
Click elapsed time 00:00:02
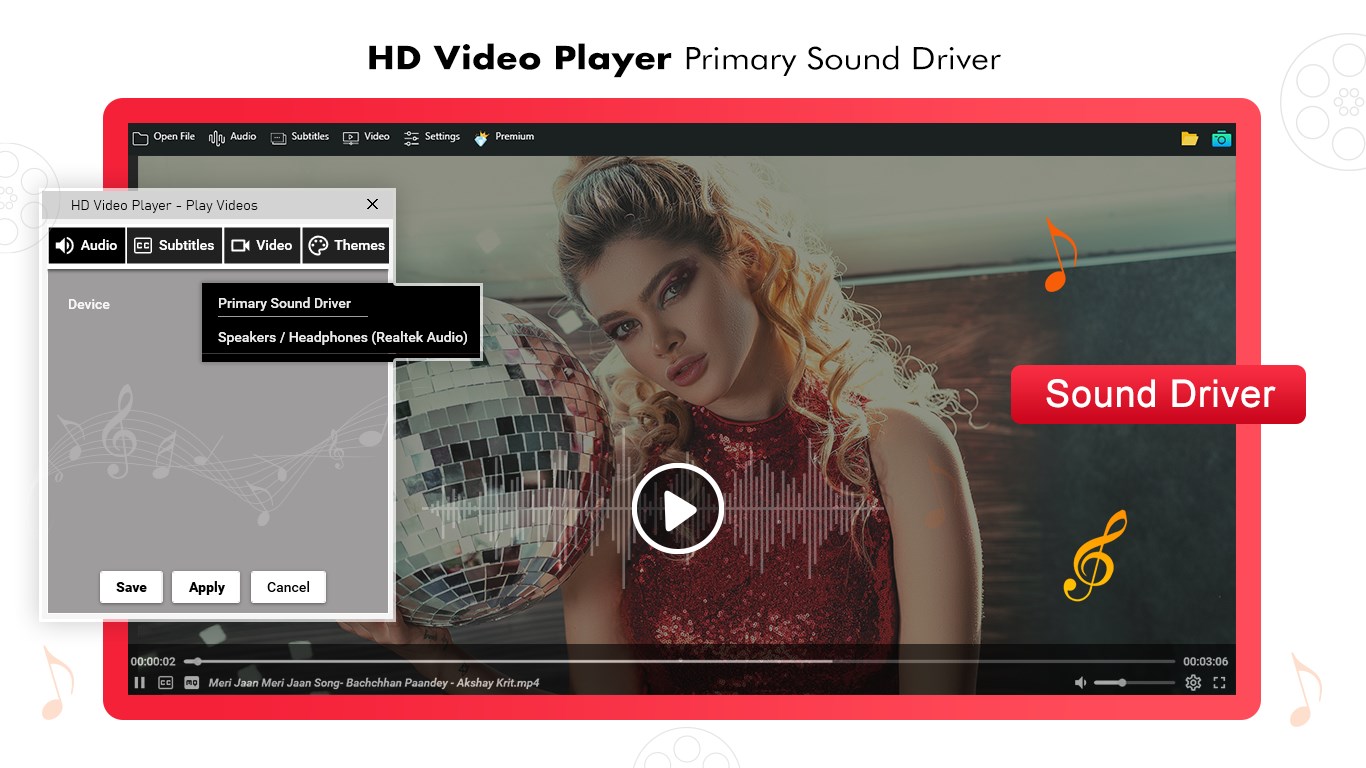point(153,662)
